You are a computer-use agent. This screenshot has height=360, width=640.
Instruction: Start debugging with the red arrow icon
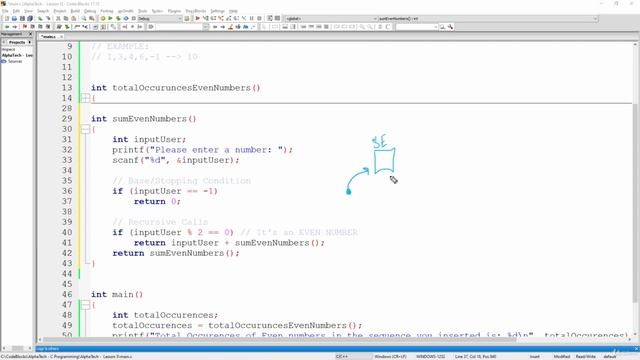[x=198, y=18]
